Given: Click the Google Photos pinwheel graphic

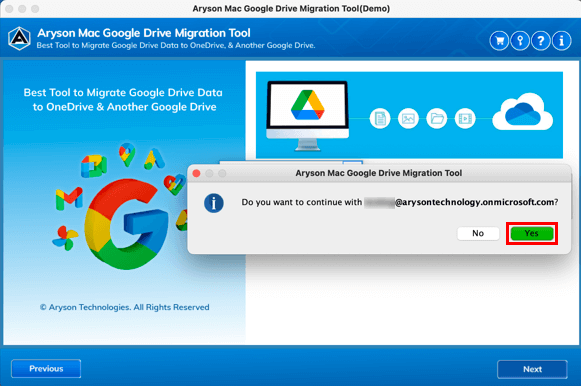Looking at the screenshot, I should coord(65,237).
